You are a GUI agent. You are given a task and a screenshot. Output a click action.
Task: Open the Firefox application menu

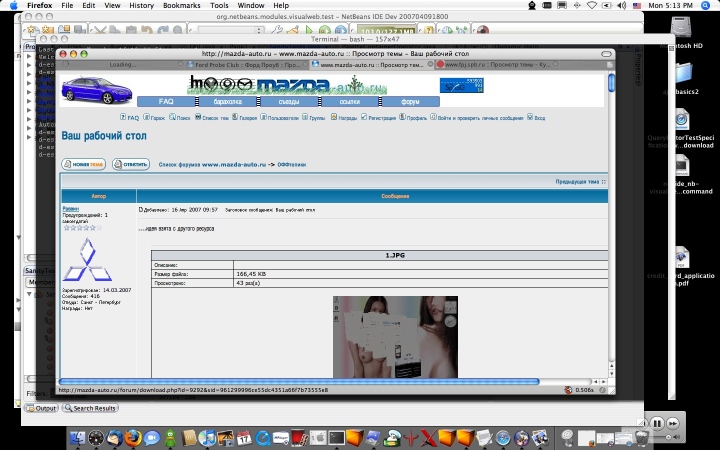[x=39, y=6]
